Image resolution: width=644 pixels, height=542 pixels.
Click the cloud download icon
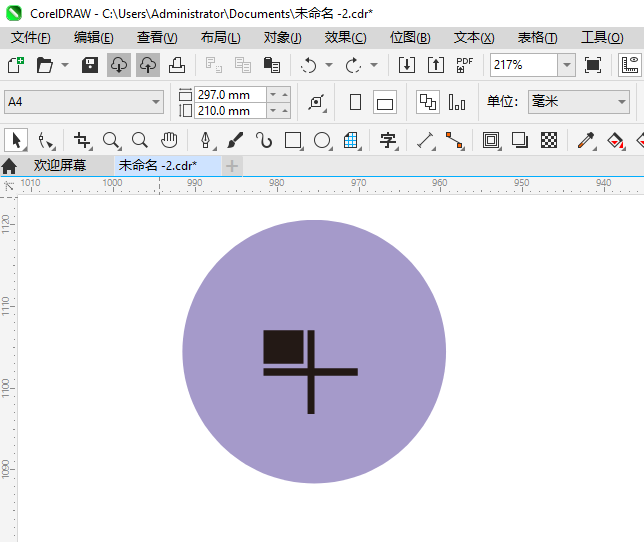[x=119, y=65]
